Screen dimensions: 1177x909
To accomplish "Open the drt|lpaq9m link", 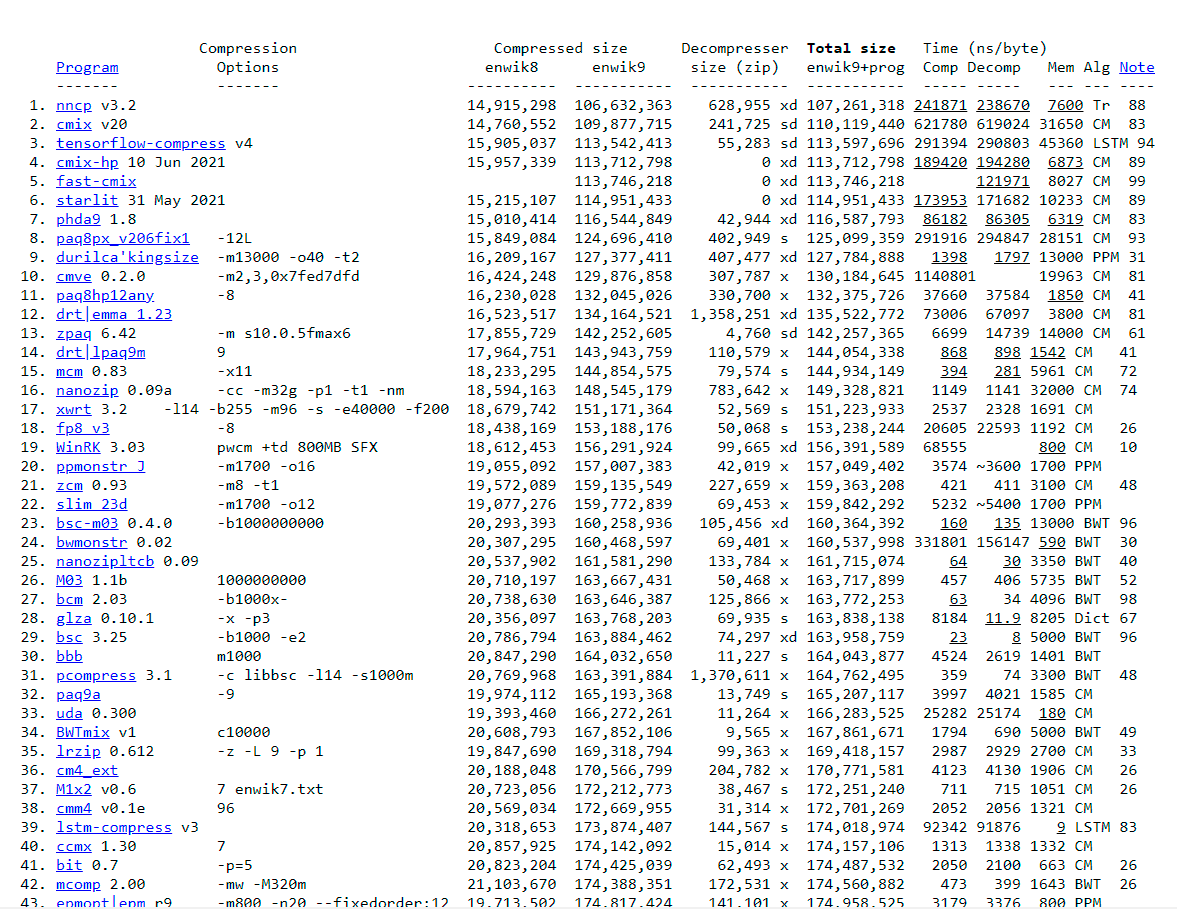I will [x=101, y=352].
